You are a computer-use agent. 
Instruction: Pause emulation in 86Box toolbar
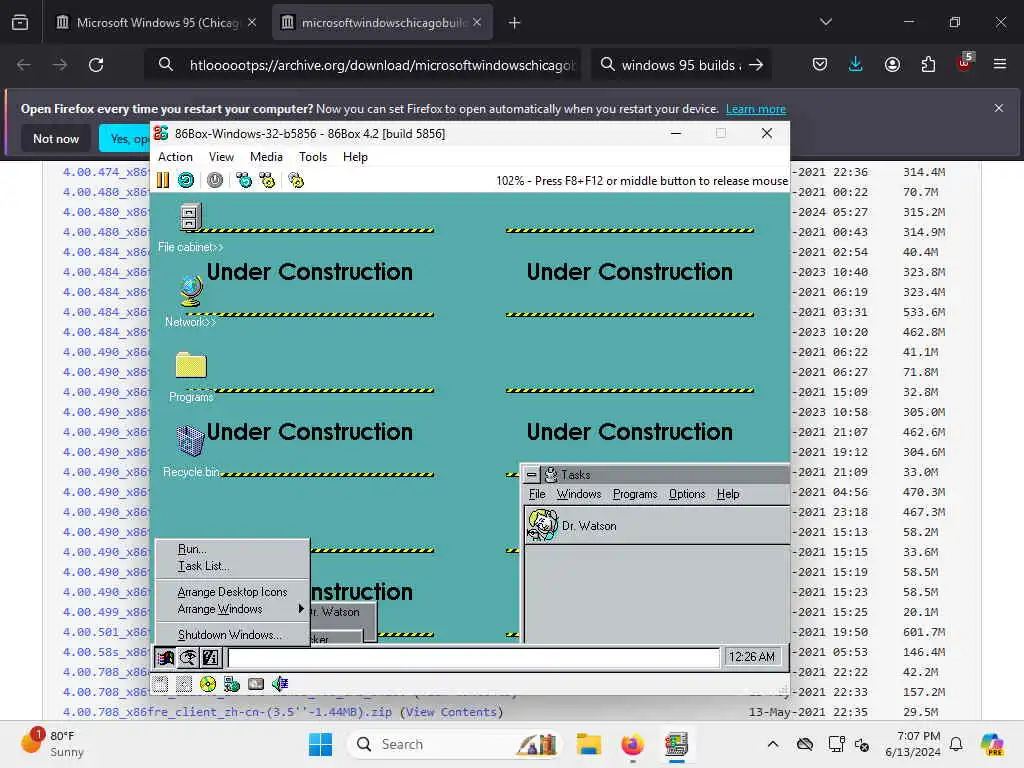[x=163, y=180]
